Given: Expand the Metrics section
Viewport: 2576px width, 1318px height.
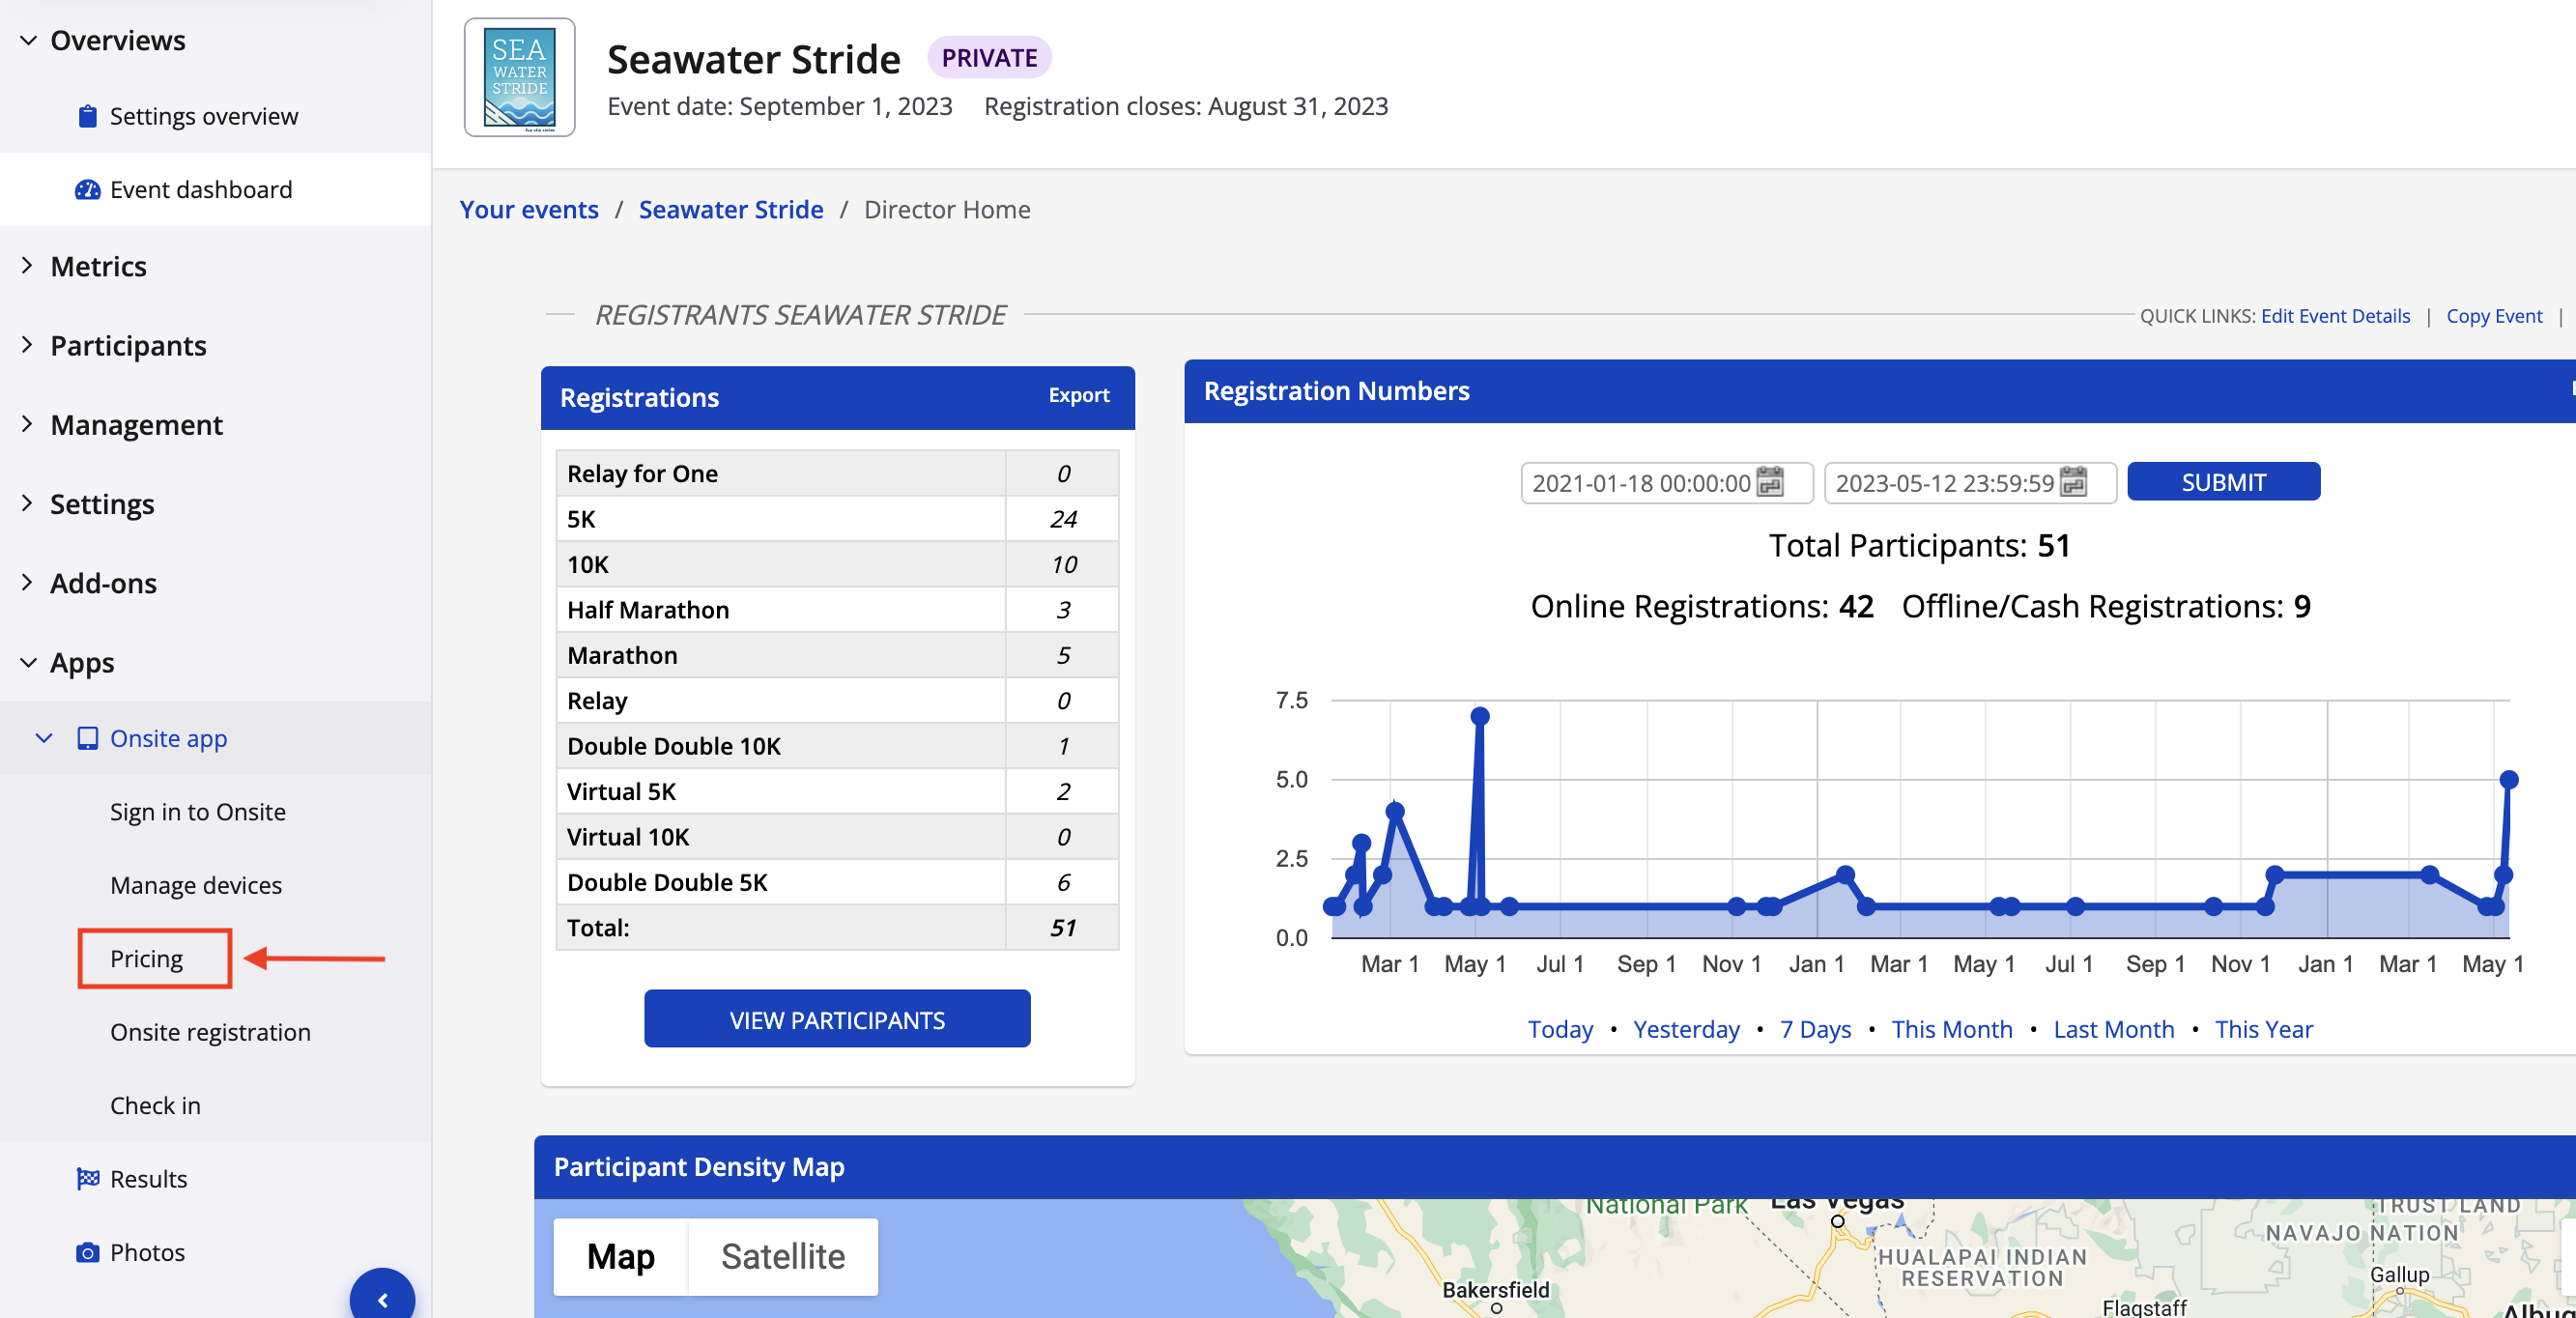Looking at the screenshot, I should pyautogui.click(x=98, y=266).
